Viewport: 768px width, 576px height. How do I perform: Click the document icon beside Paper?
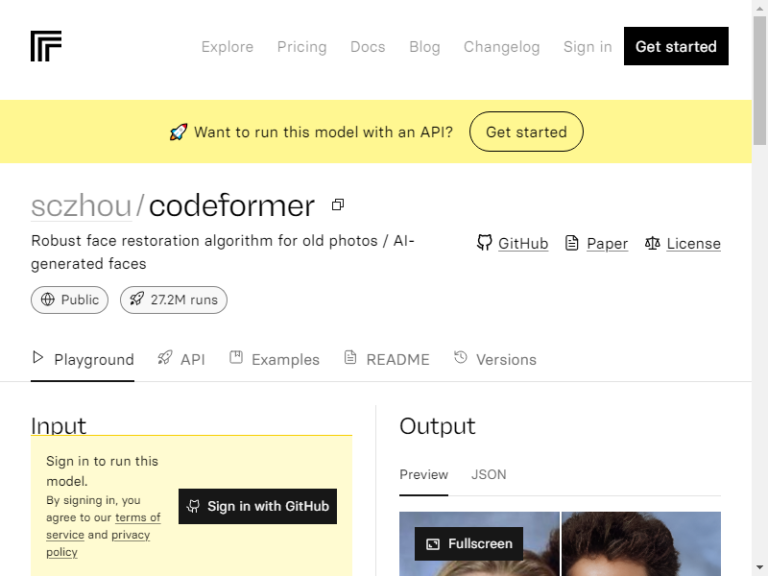click(572, 243)
